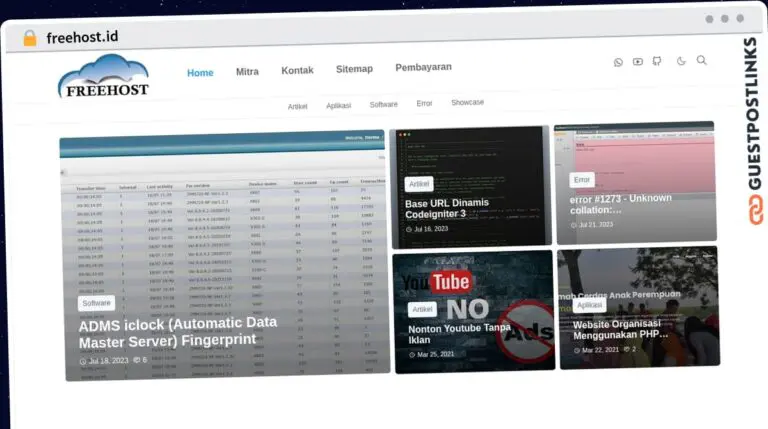Open the Mitra menu item
Screen dimensions: 768x429
tap(247, 71)
